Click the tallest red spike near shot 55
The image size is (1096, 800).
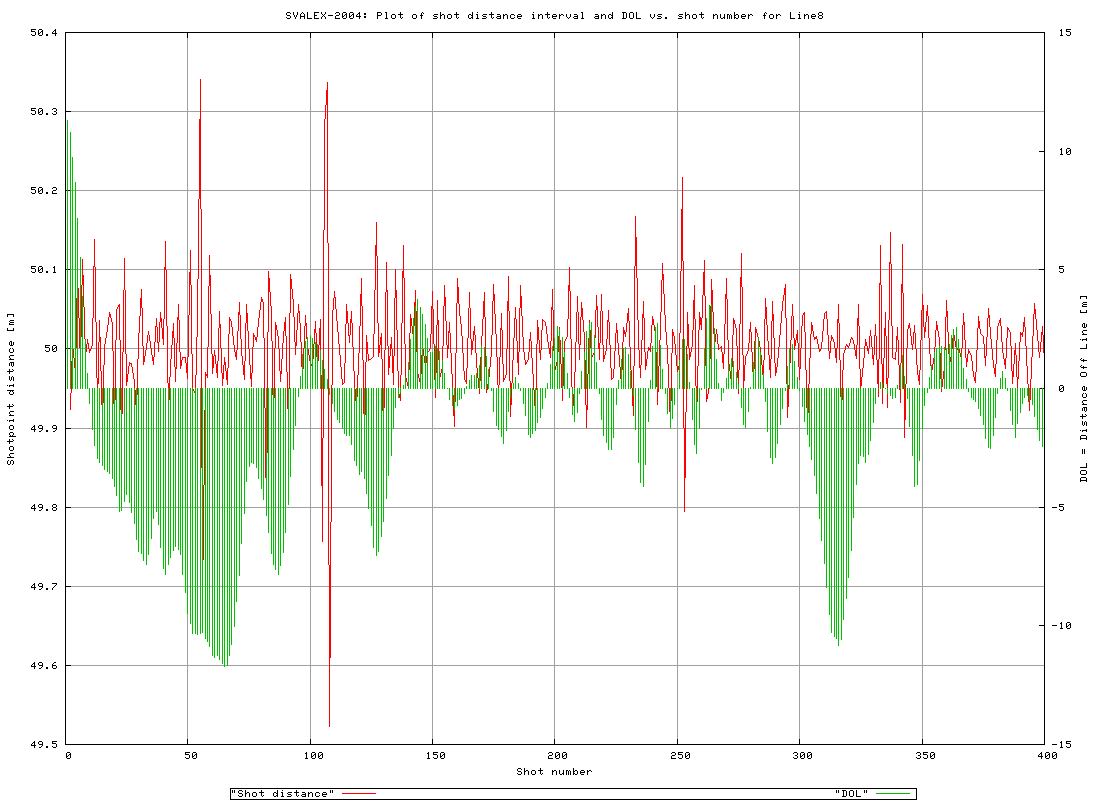[x=202, y=80]
